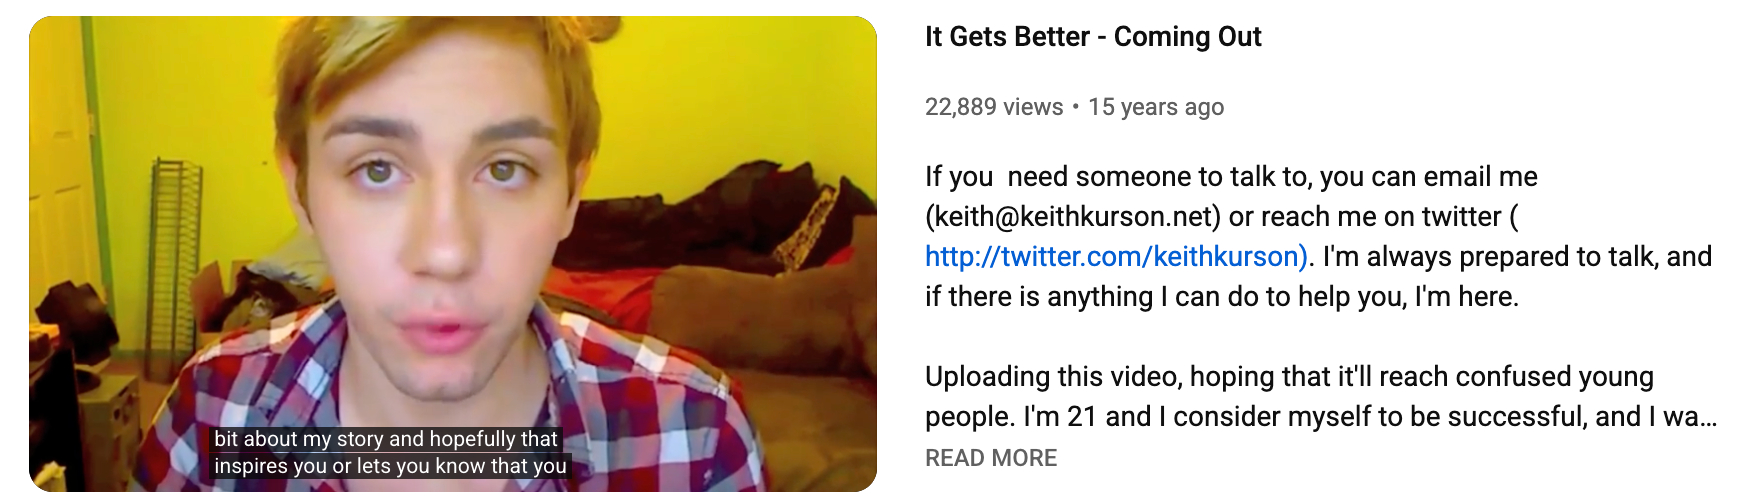Viewport: 1750px width, 498px height.
Task: Click the caption line "inspires you or lets you know"
Action: point(390,466)
